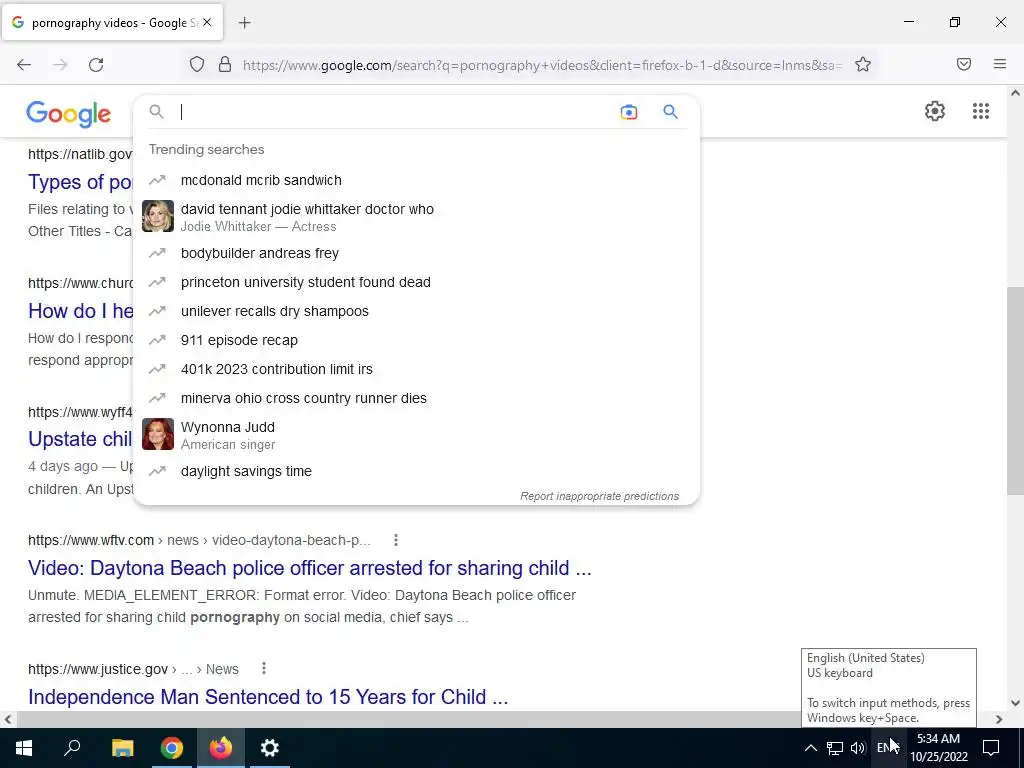Click the page vertical scrollbar thumb
This screenshot has height=768, width=1024.
tap(1015, 391)
